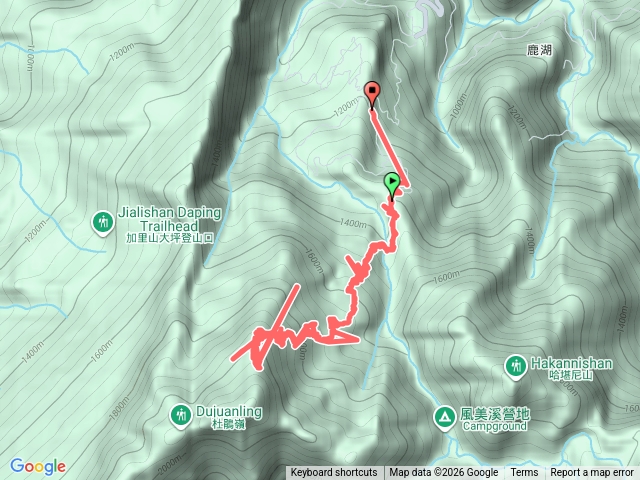Select the Dujuanling hiking icon
This screenshot has width=640, height=480.
[x=180, y=416]
